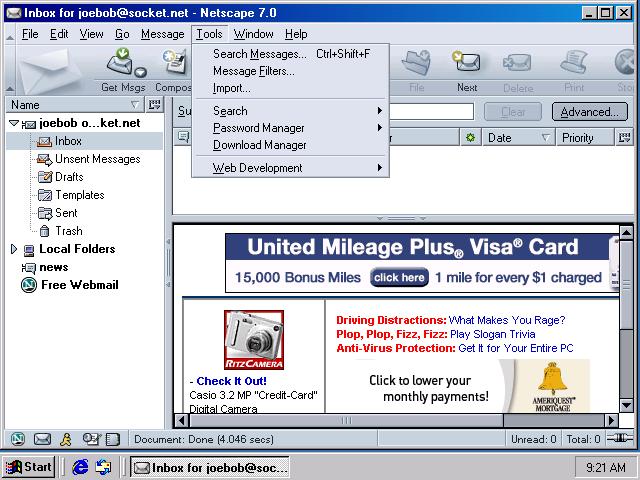Click the Ameriquest Mortgage bell ad

pyautogui.click(x=553, y=386)
